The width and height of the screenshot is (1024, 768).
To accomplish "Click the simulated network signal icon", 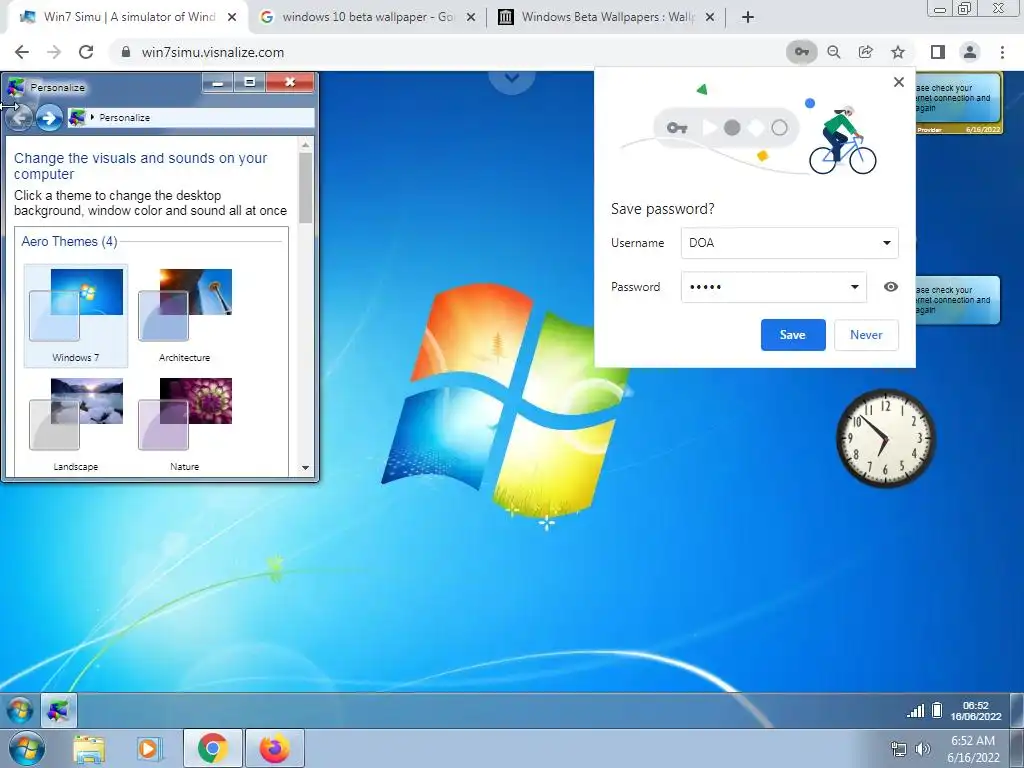I will 916,711.
